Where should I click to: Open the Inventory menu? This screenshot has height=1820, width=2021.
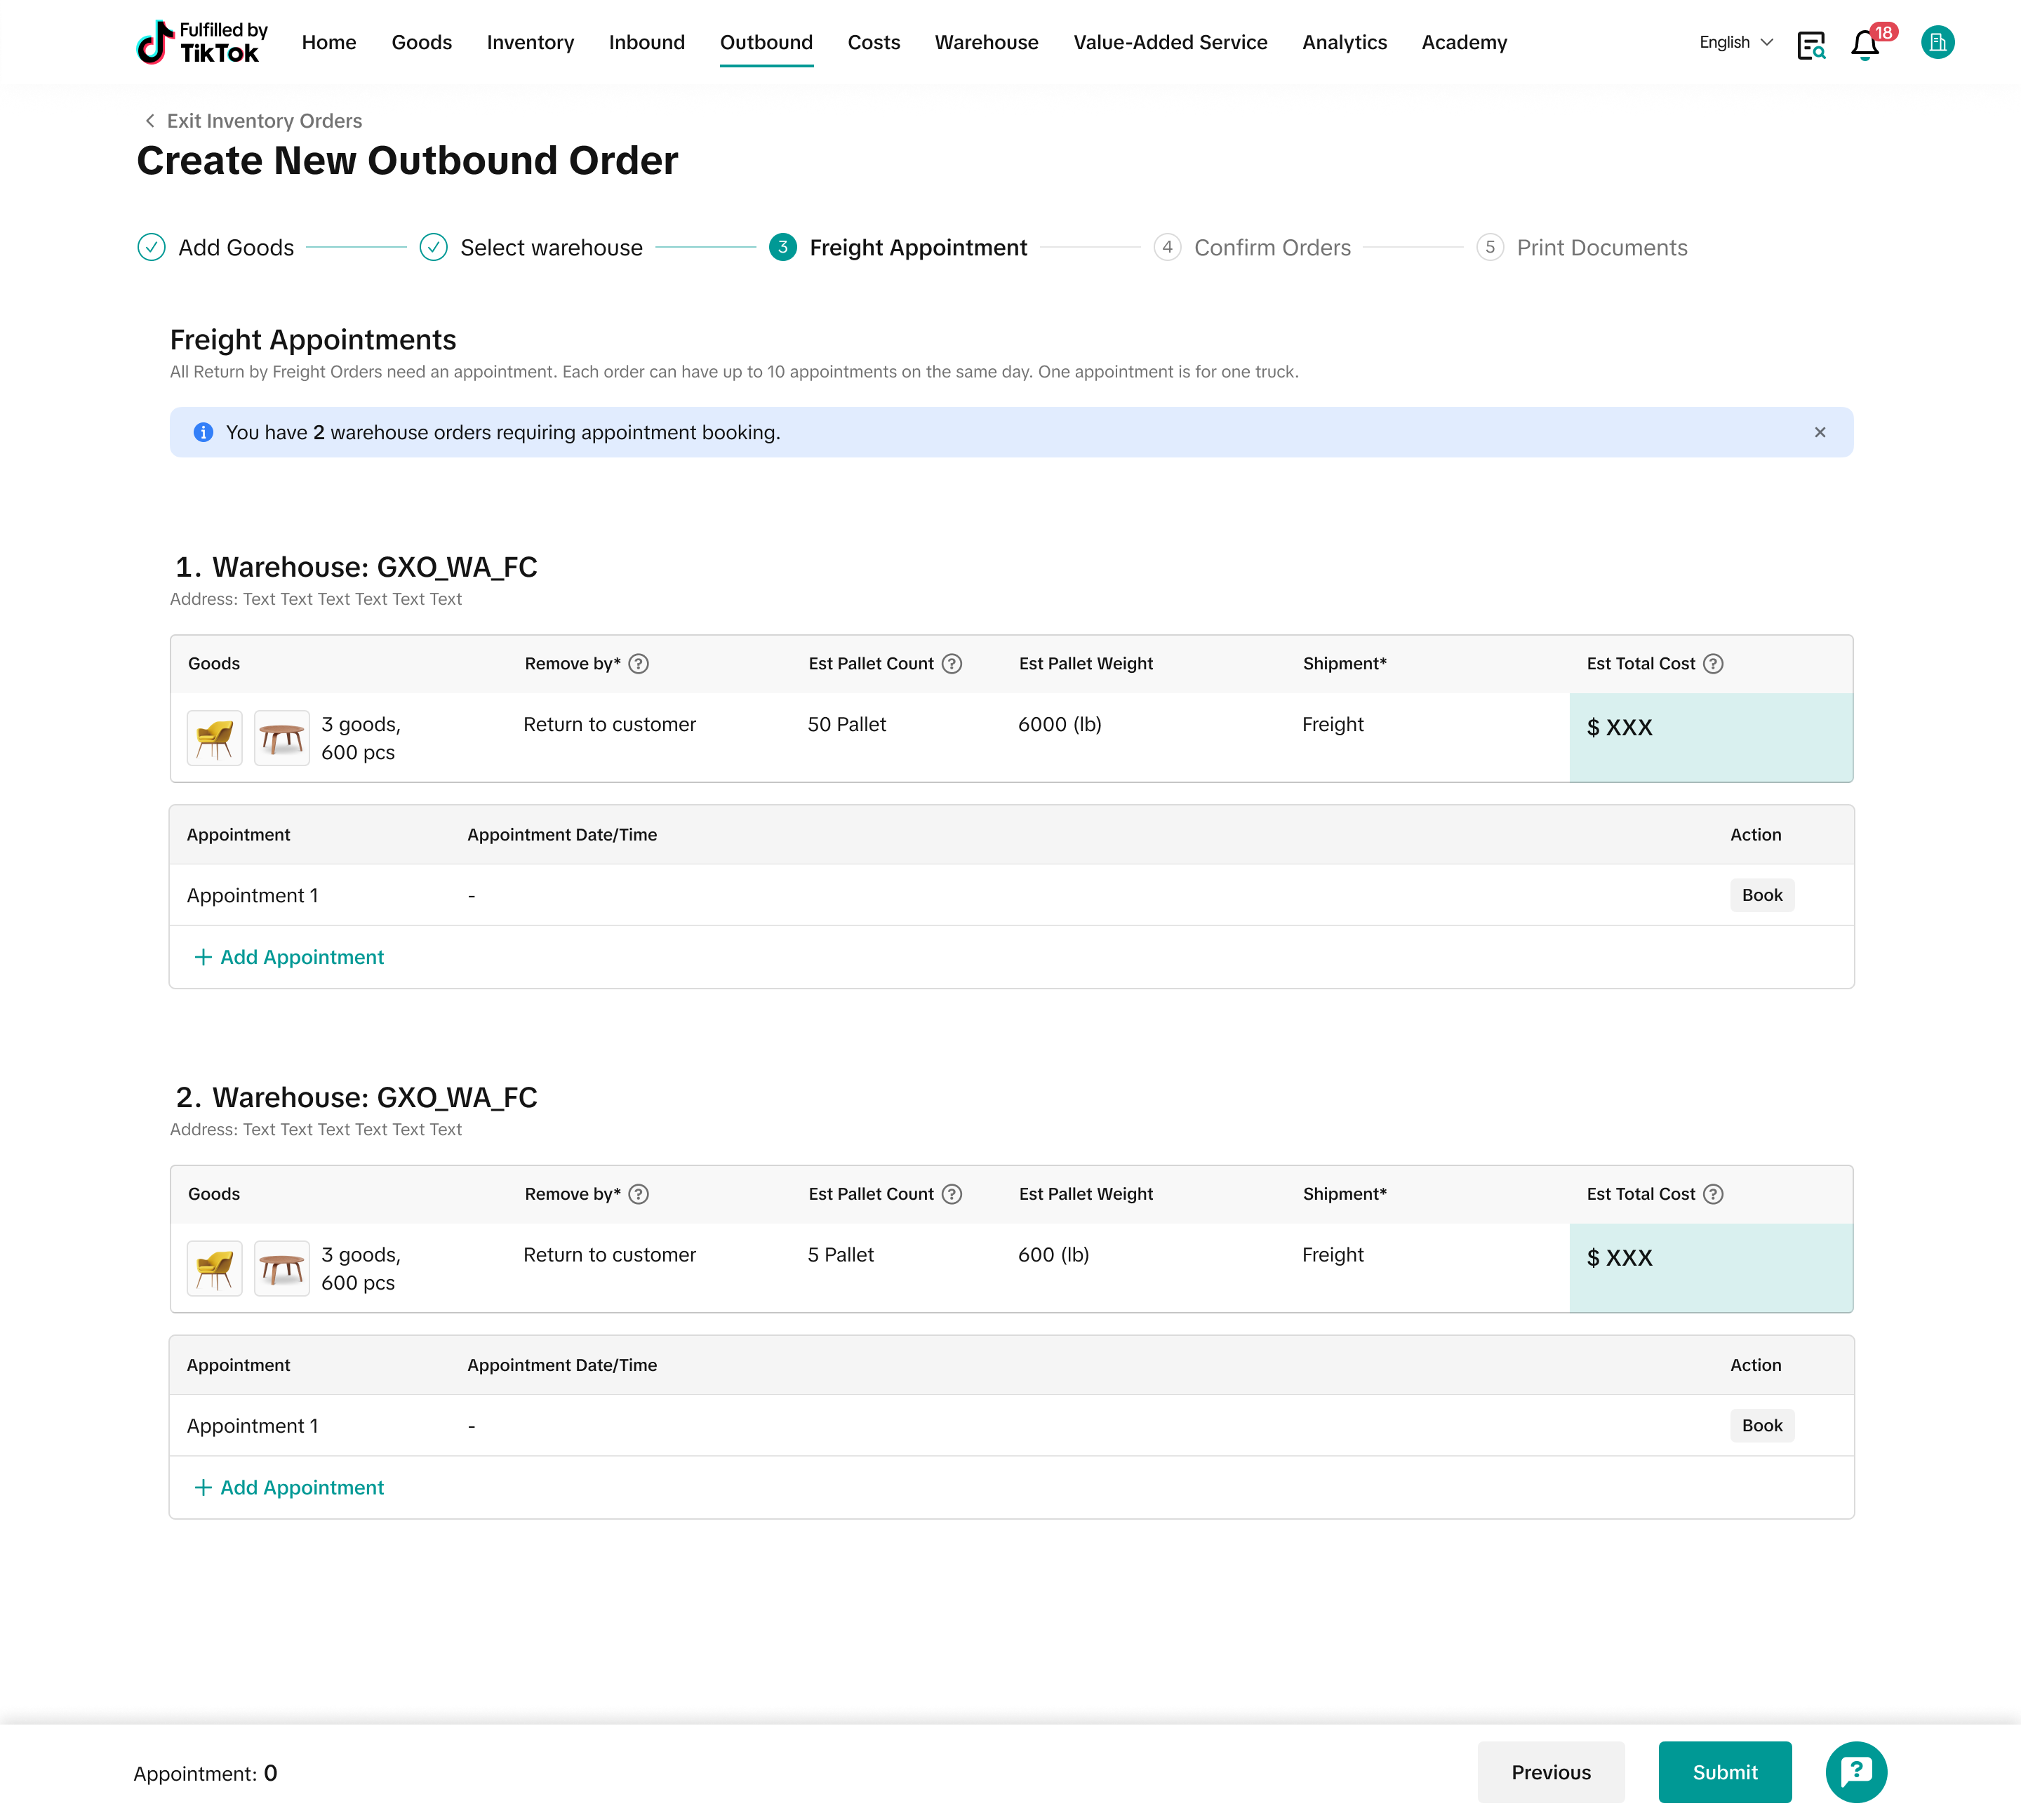530,43
